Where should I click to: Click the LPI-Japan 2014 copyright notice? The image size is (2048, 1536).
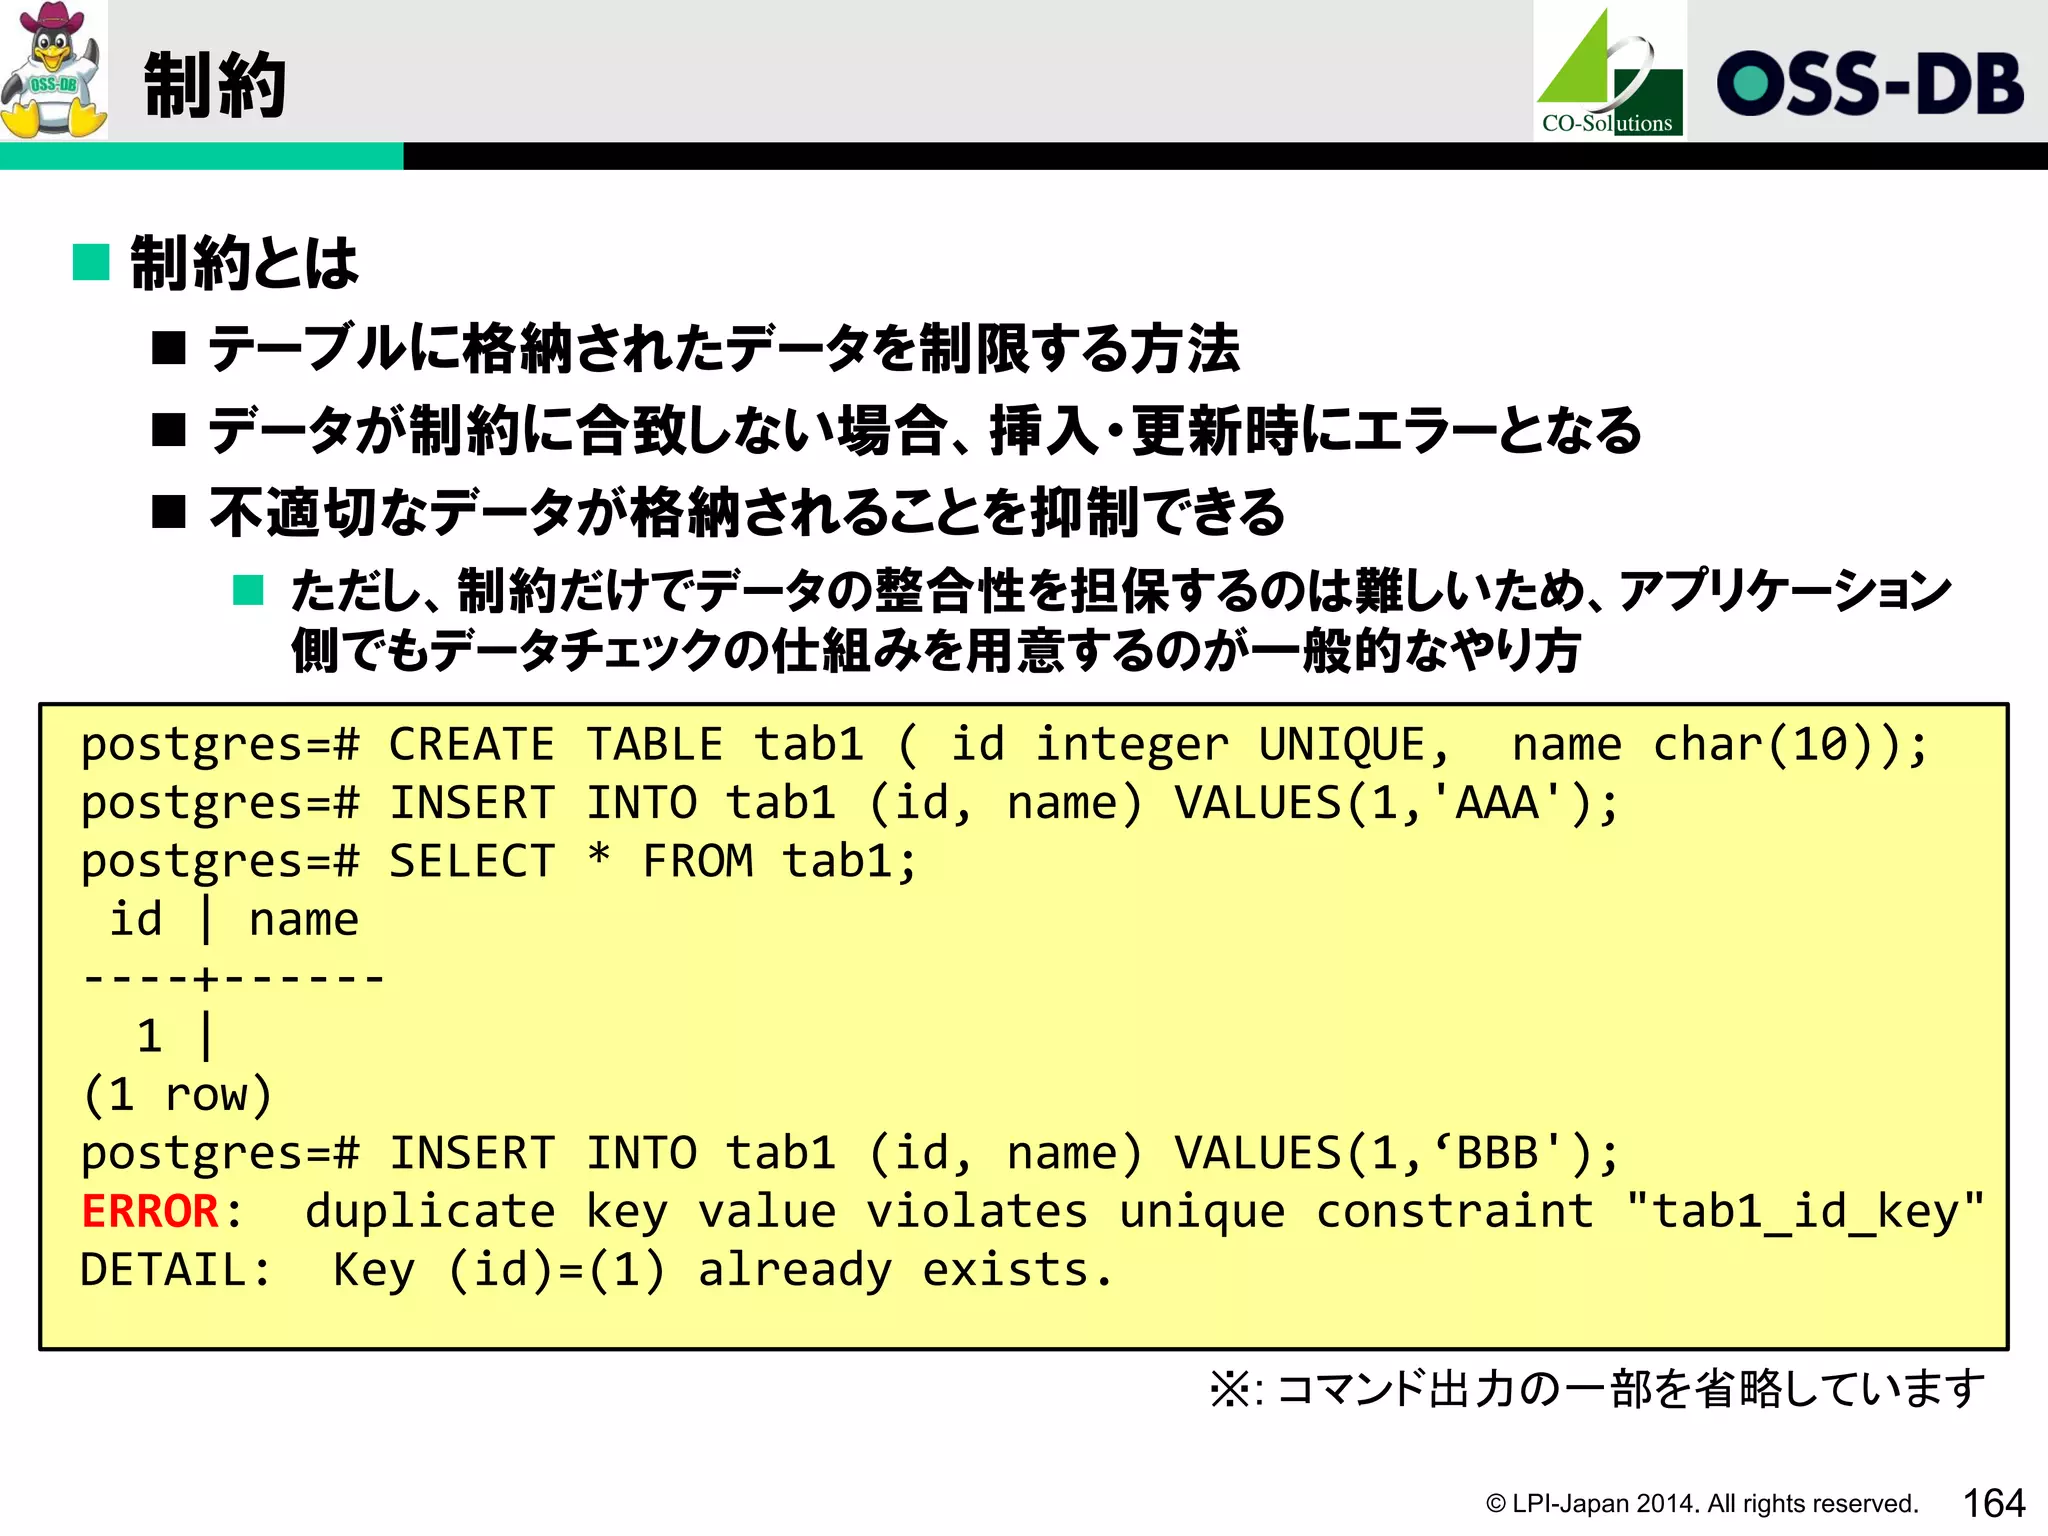point(1701,1504)
